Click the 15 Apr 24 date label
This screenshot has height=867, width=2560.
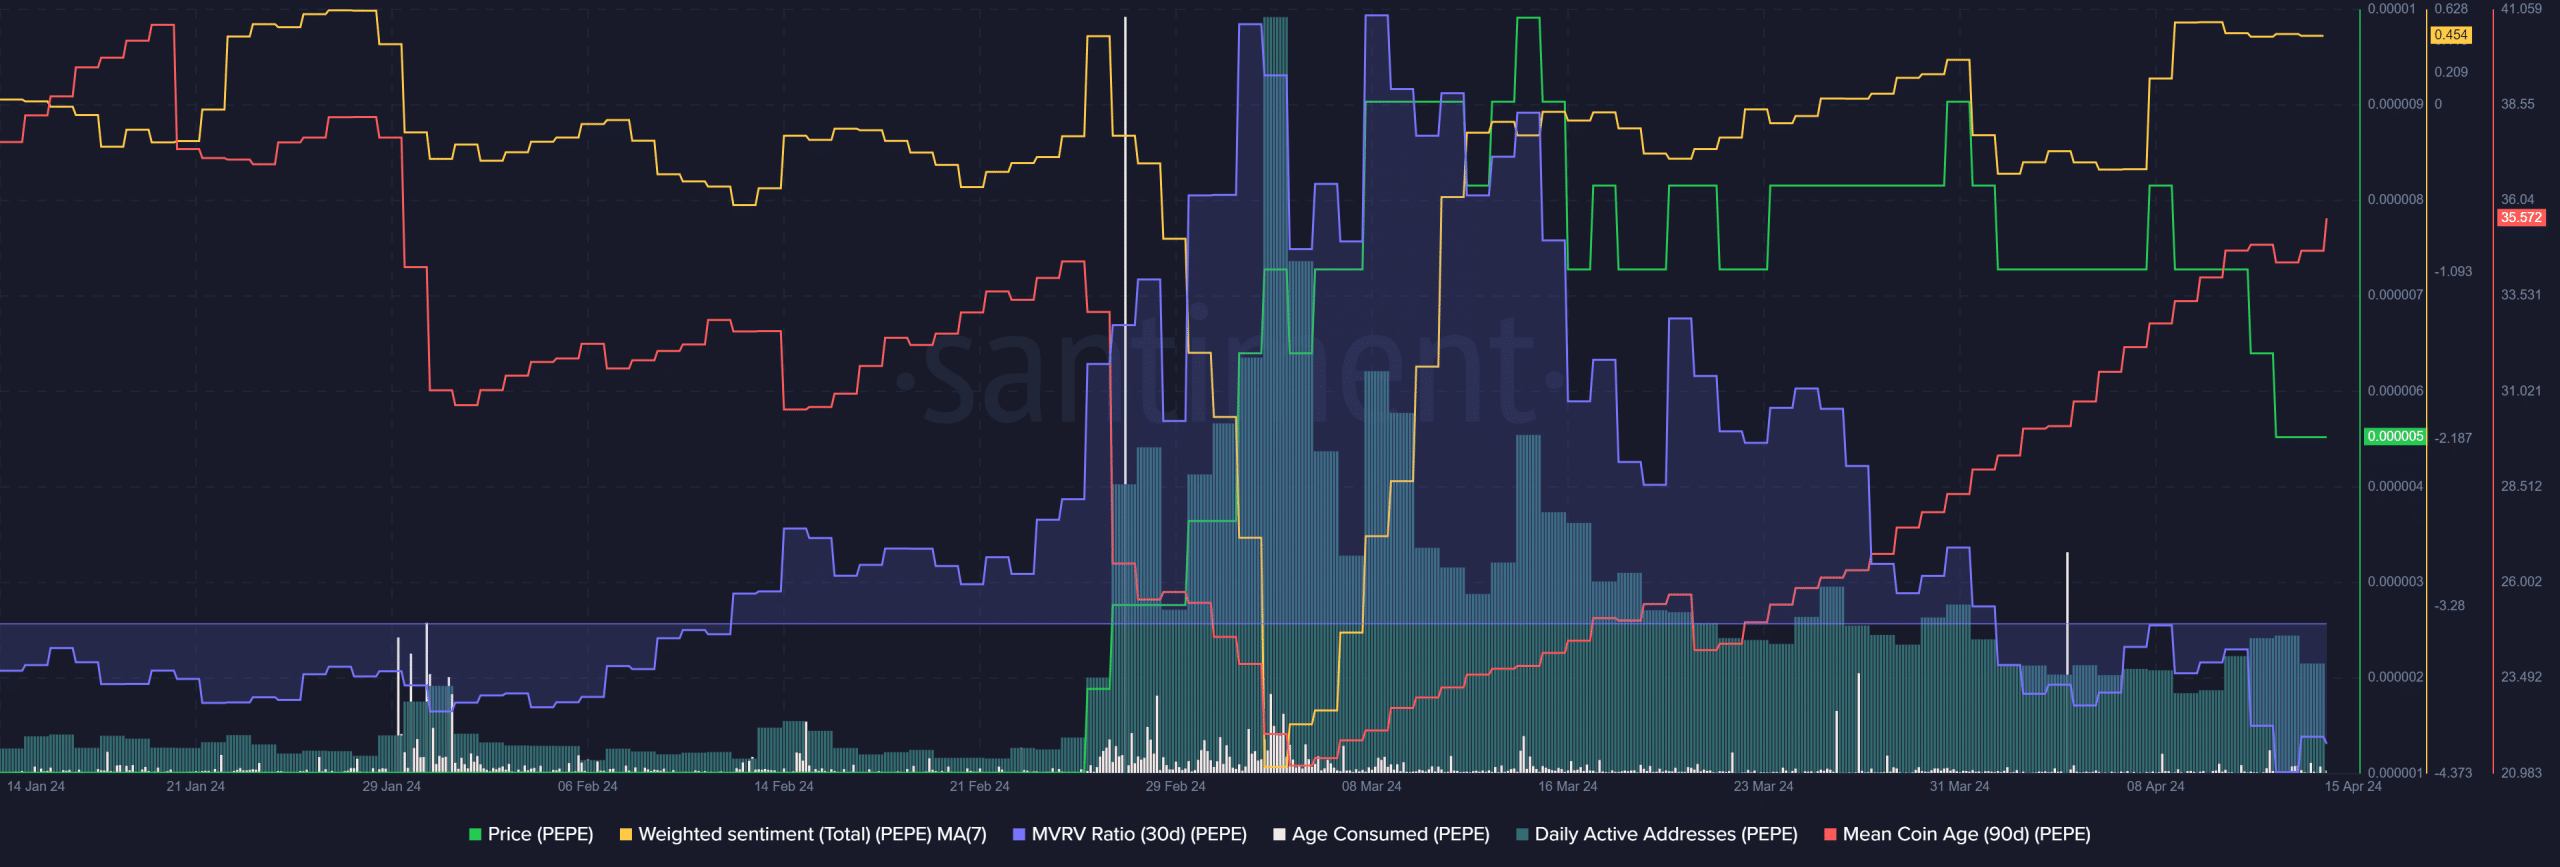click(2353, 786)
